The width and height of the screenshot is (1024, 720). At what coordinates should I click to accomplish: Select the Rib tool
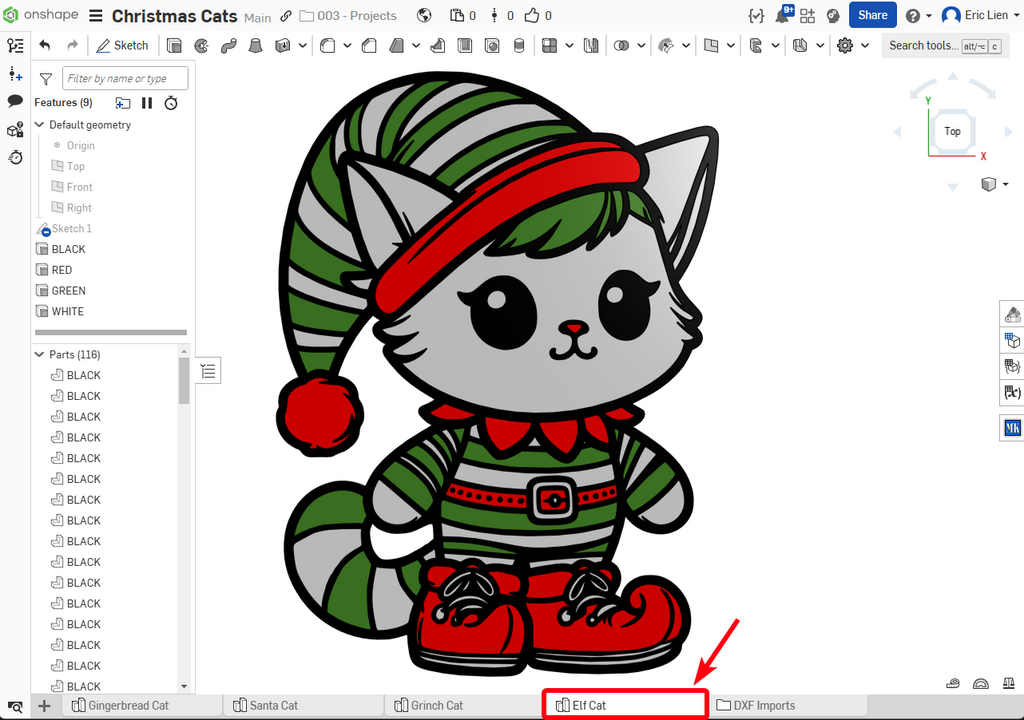438,46
